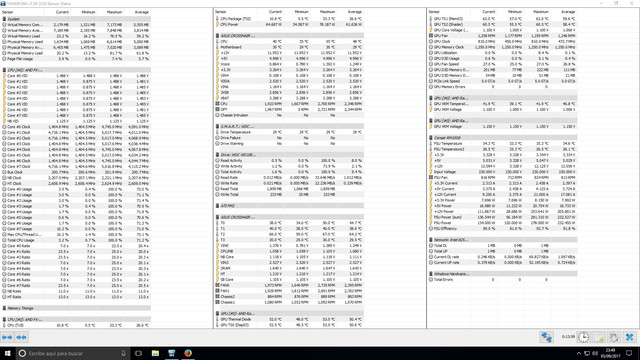
Task: Open the notification center icon
Action: click(x=629, y=353)
